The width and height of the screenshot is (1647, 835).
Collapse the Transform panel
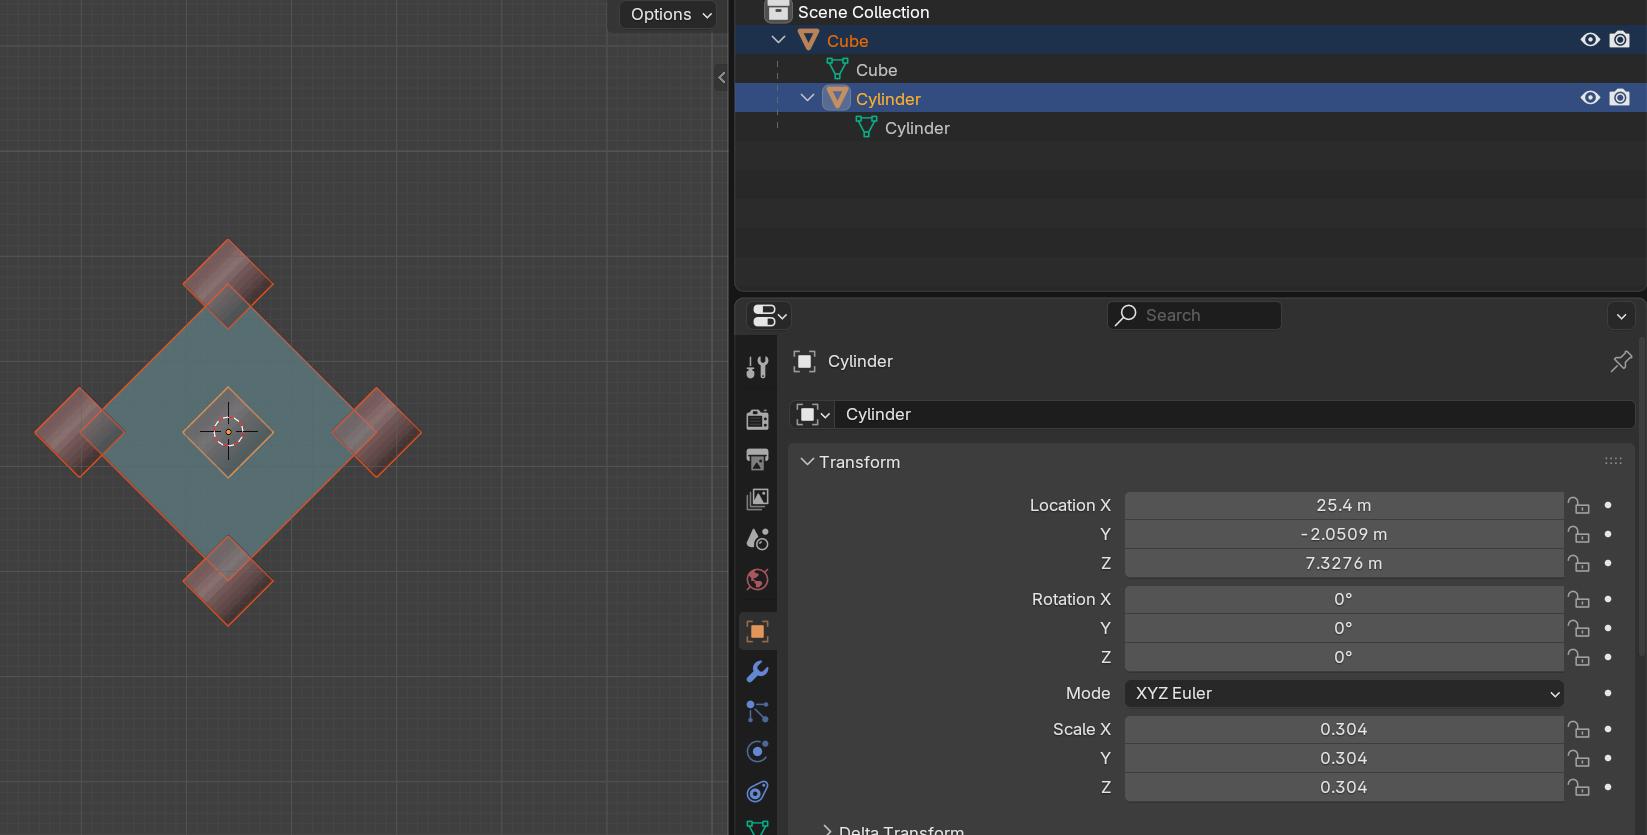tap(807, 462)
